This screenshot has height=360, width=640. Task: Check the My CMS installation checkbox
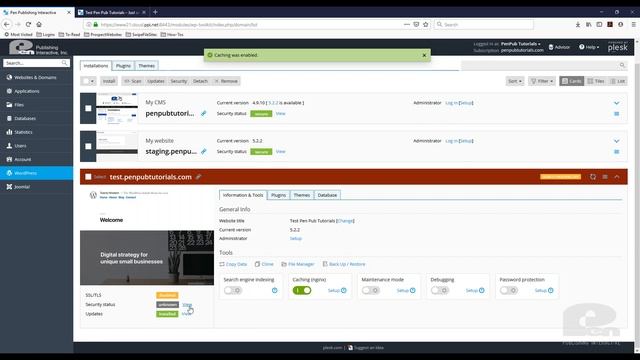(x=88, y=108)
